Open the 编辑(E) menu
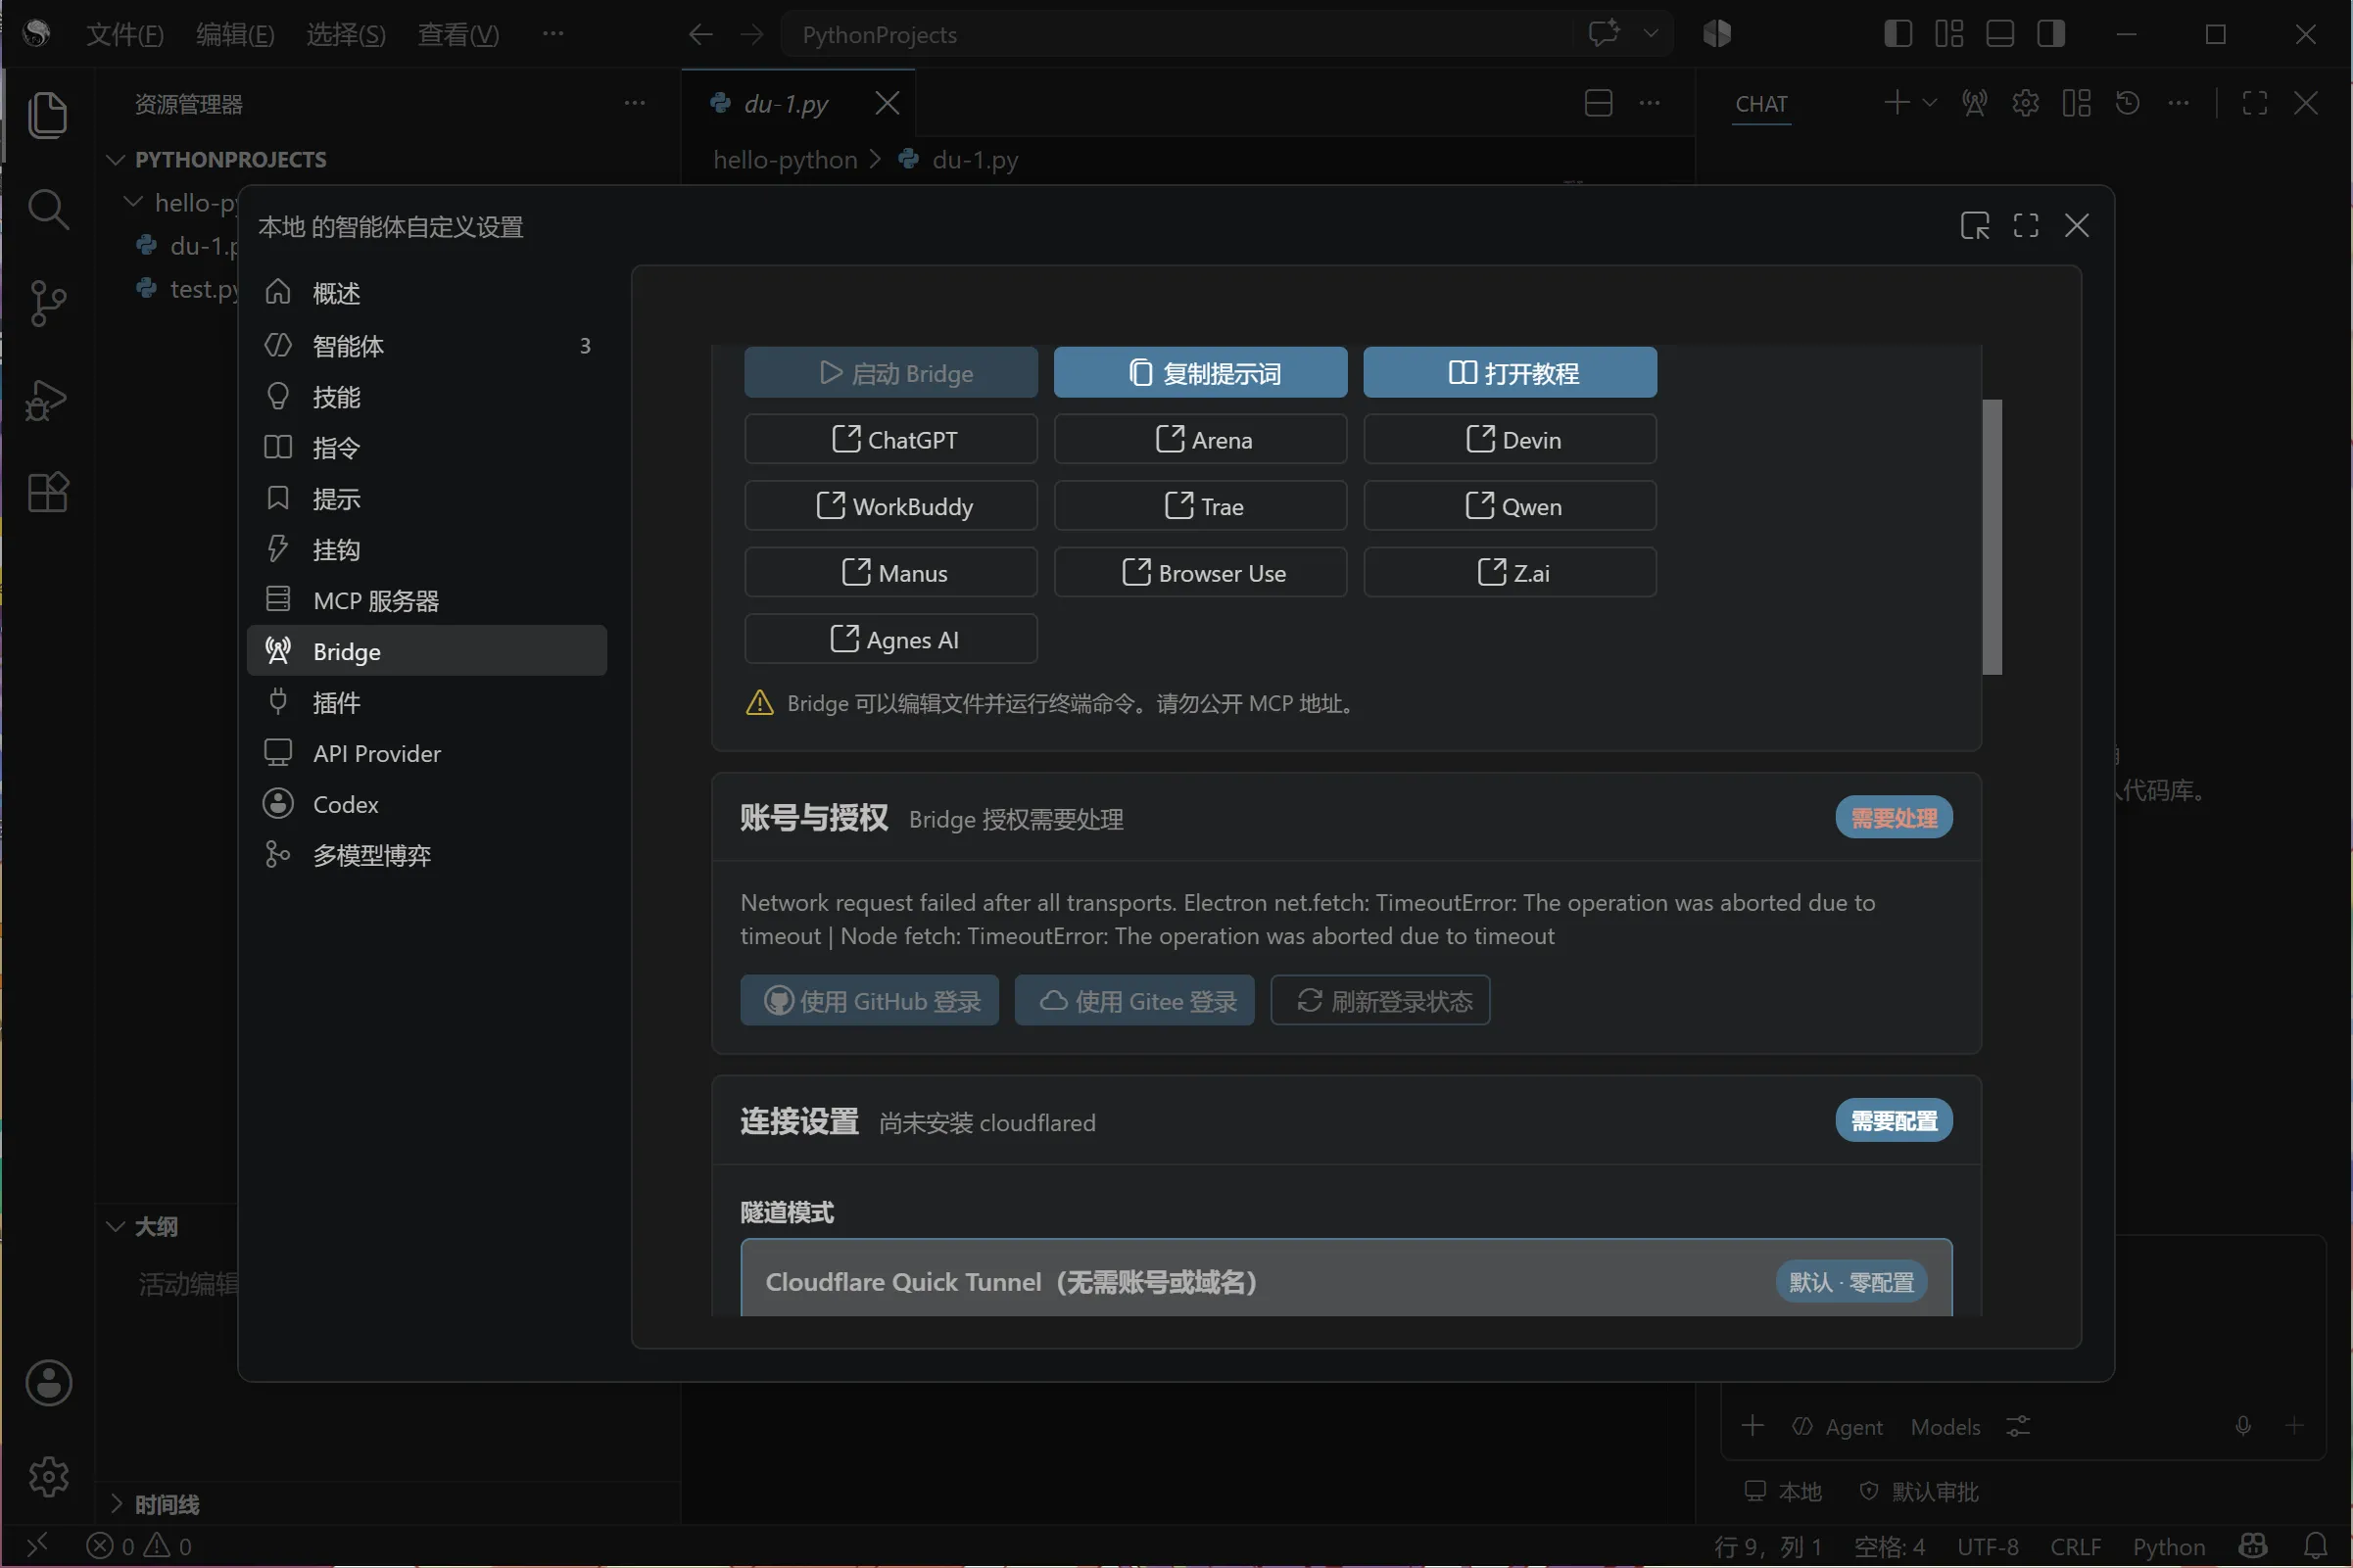The image size is (2353, 1568). coord(235,35)
